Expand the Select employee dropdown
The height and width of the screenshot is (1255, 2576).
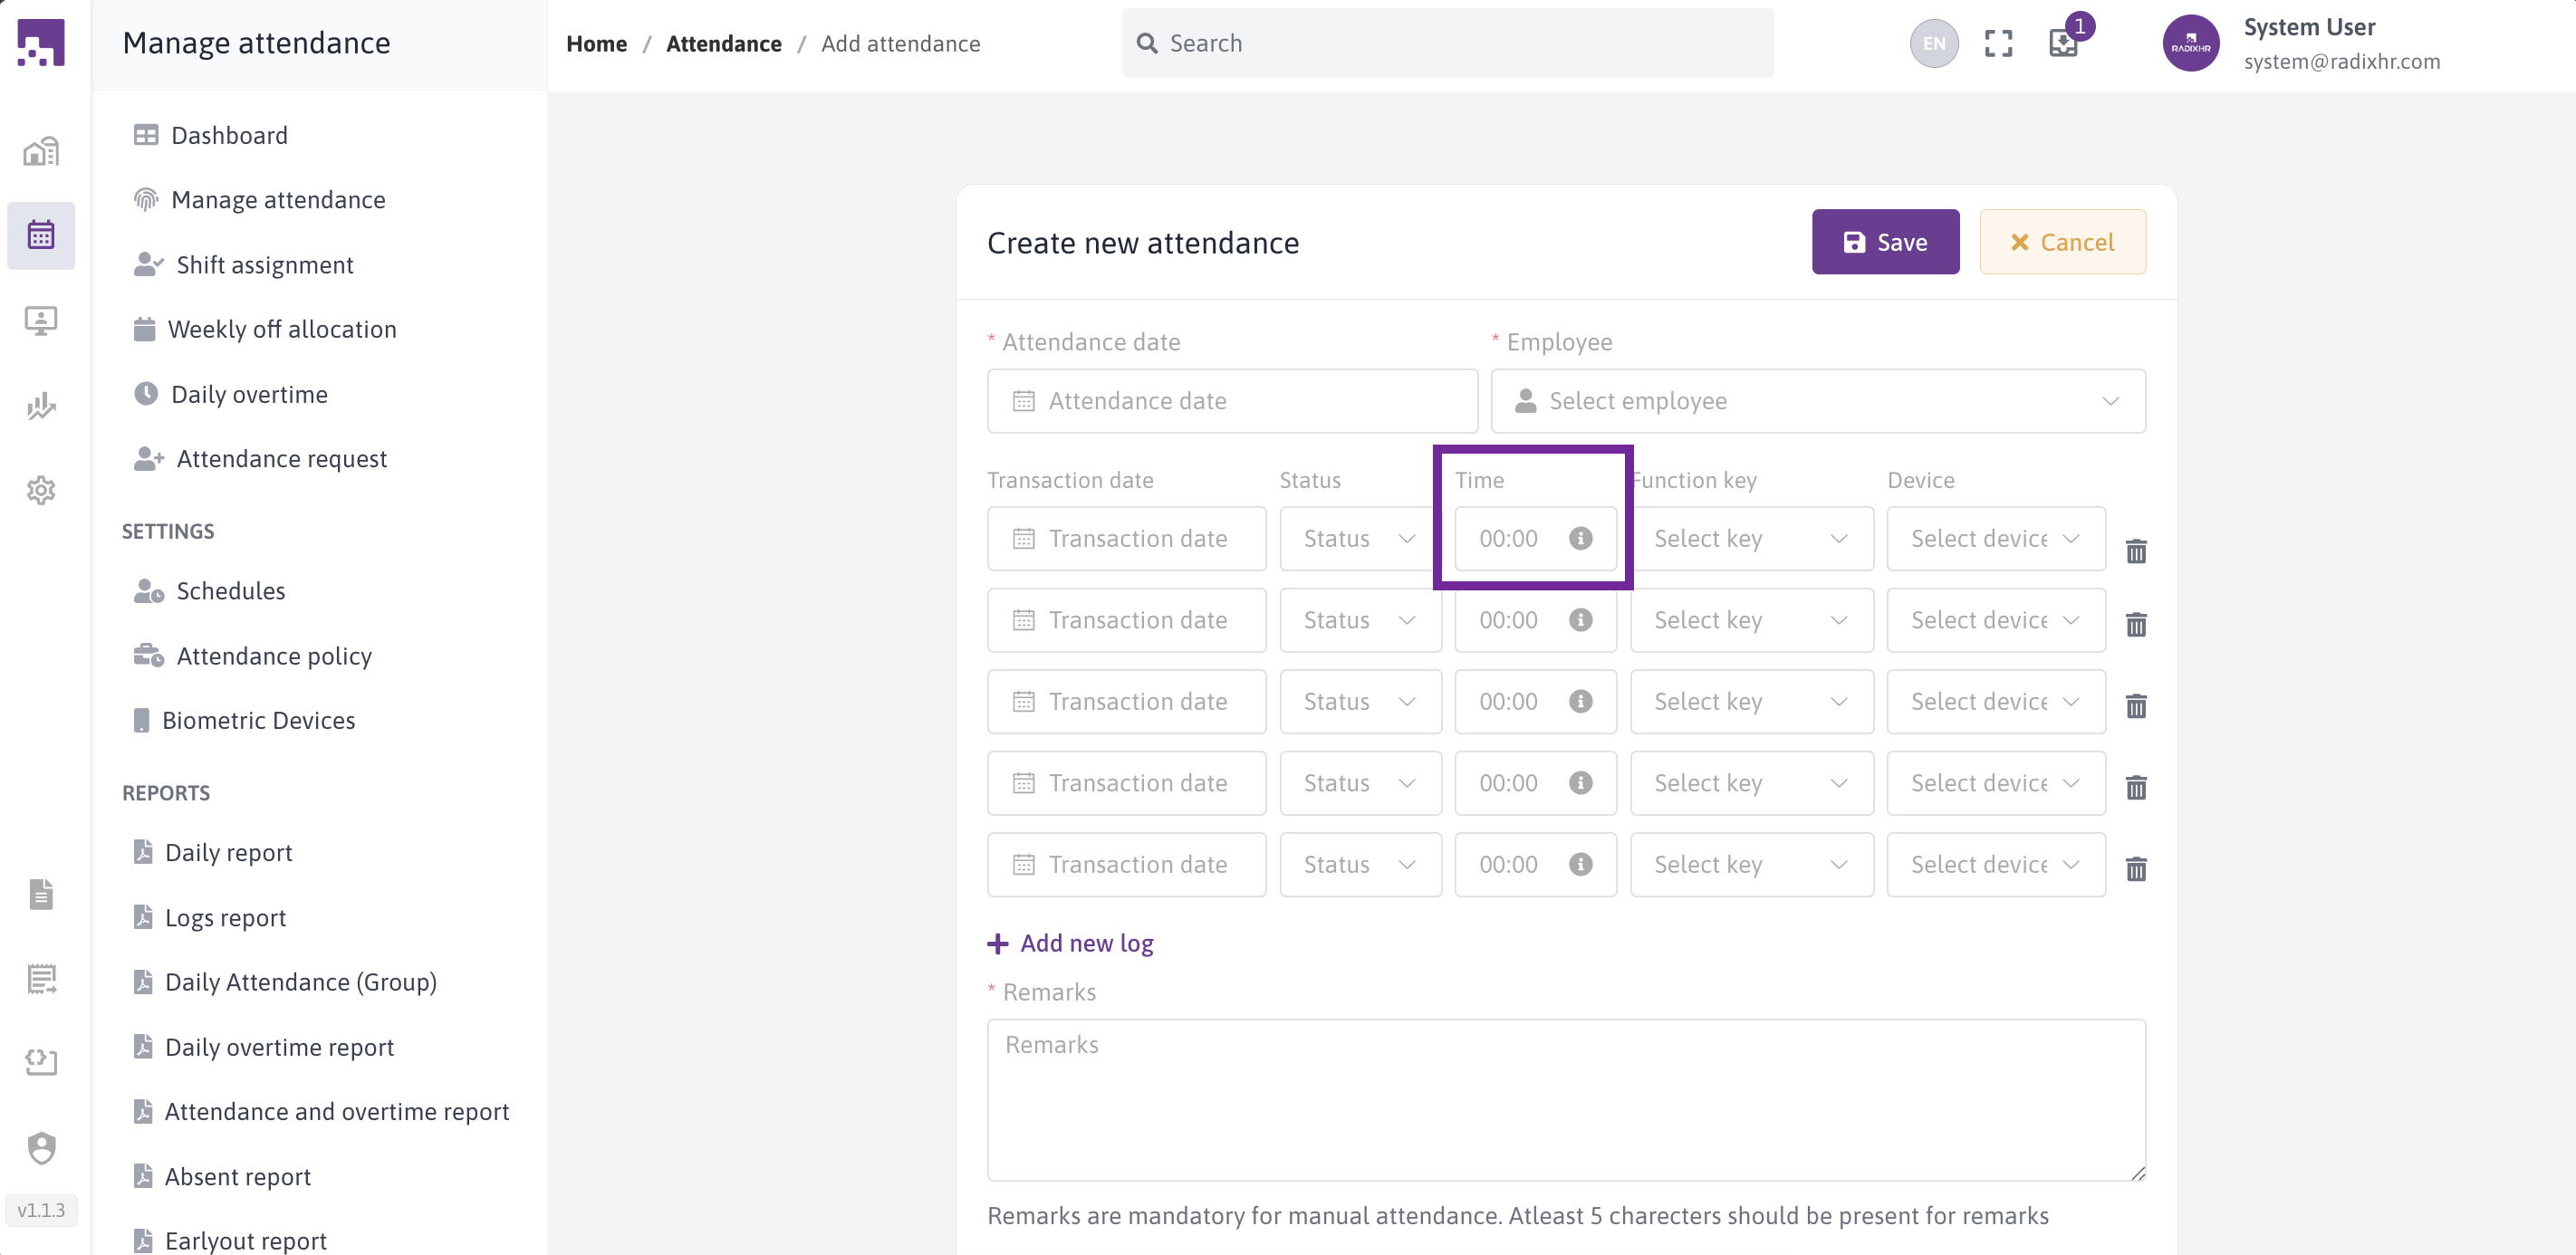(x=1817, y=401)
